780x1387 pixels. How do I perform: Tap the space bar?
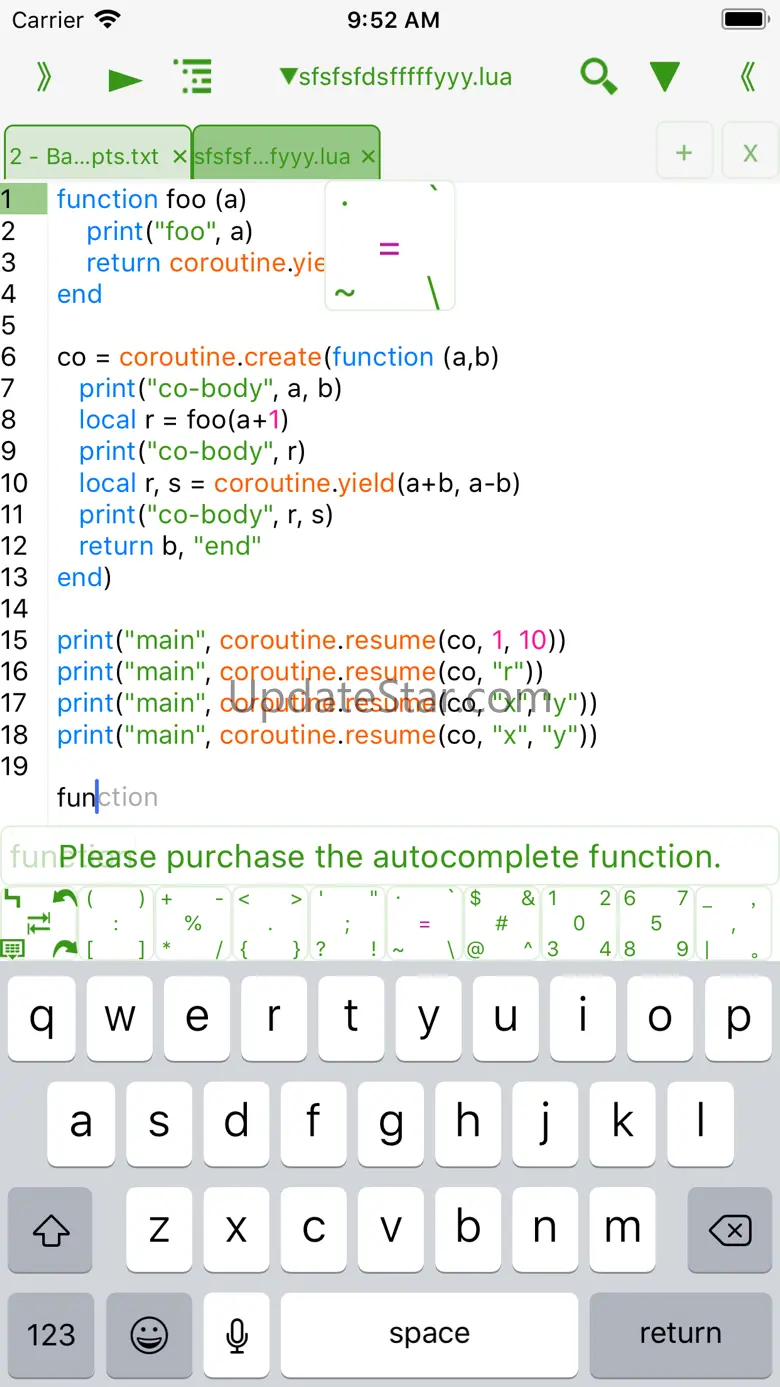(430, 1334)
